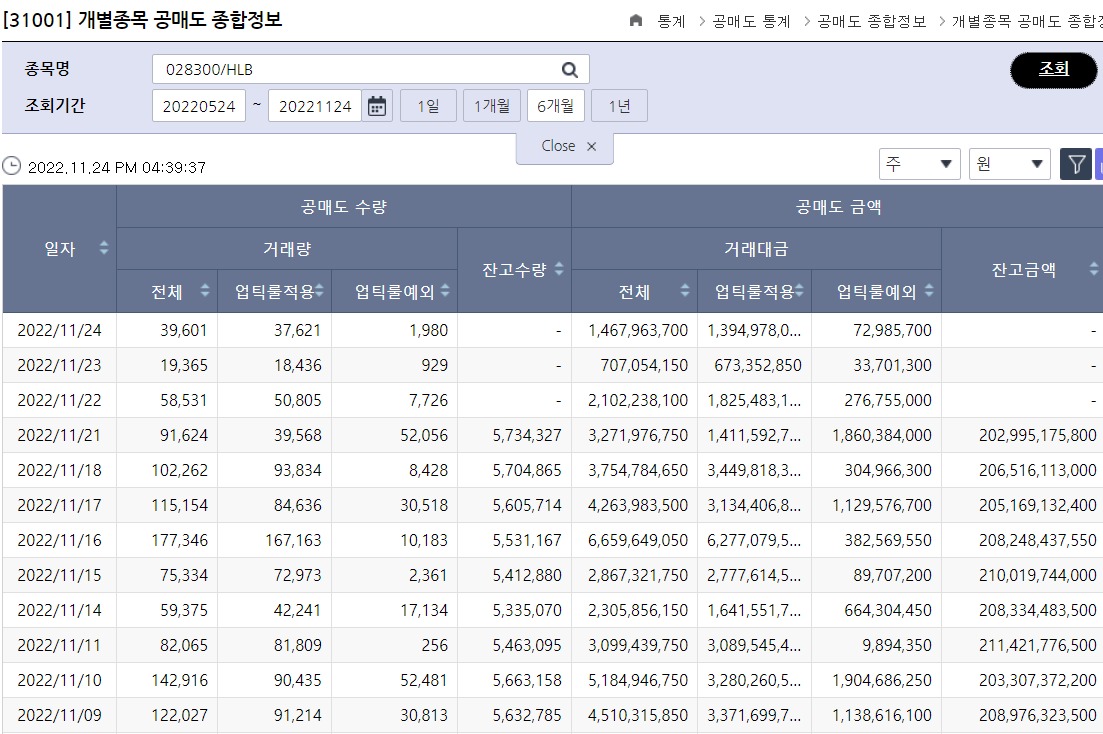Select date cell 2022/11/10

click(59, 681)
